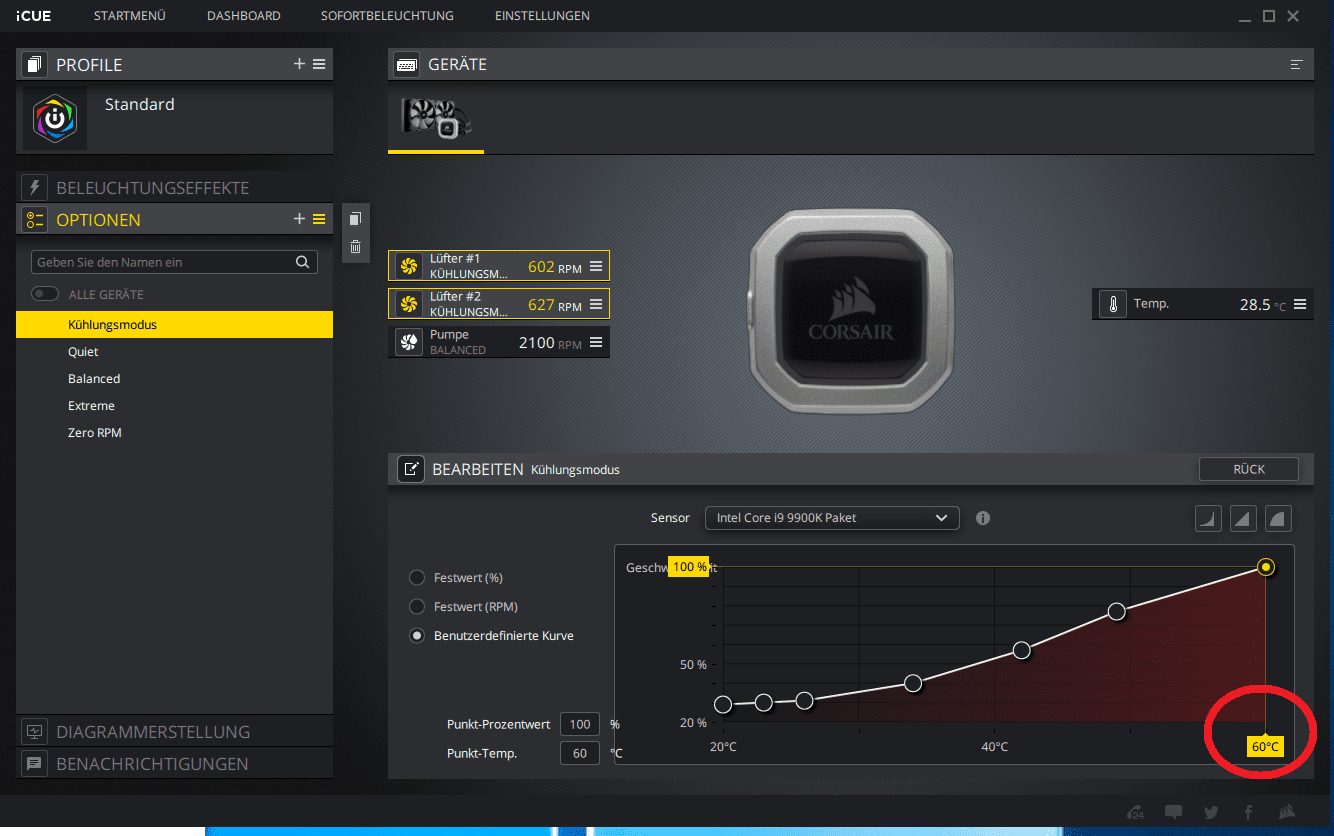The image size is (1334, 836).
Task: Expand the Beleuchtungseffekte section
Action: click(x=174, y=188)
